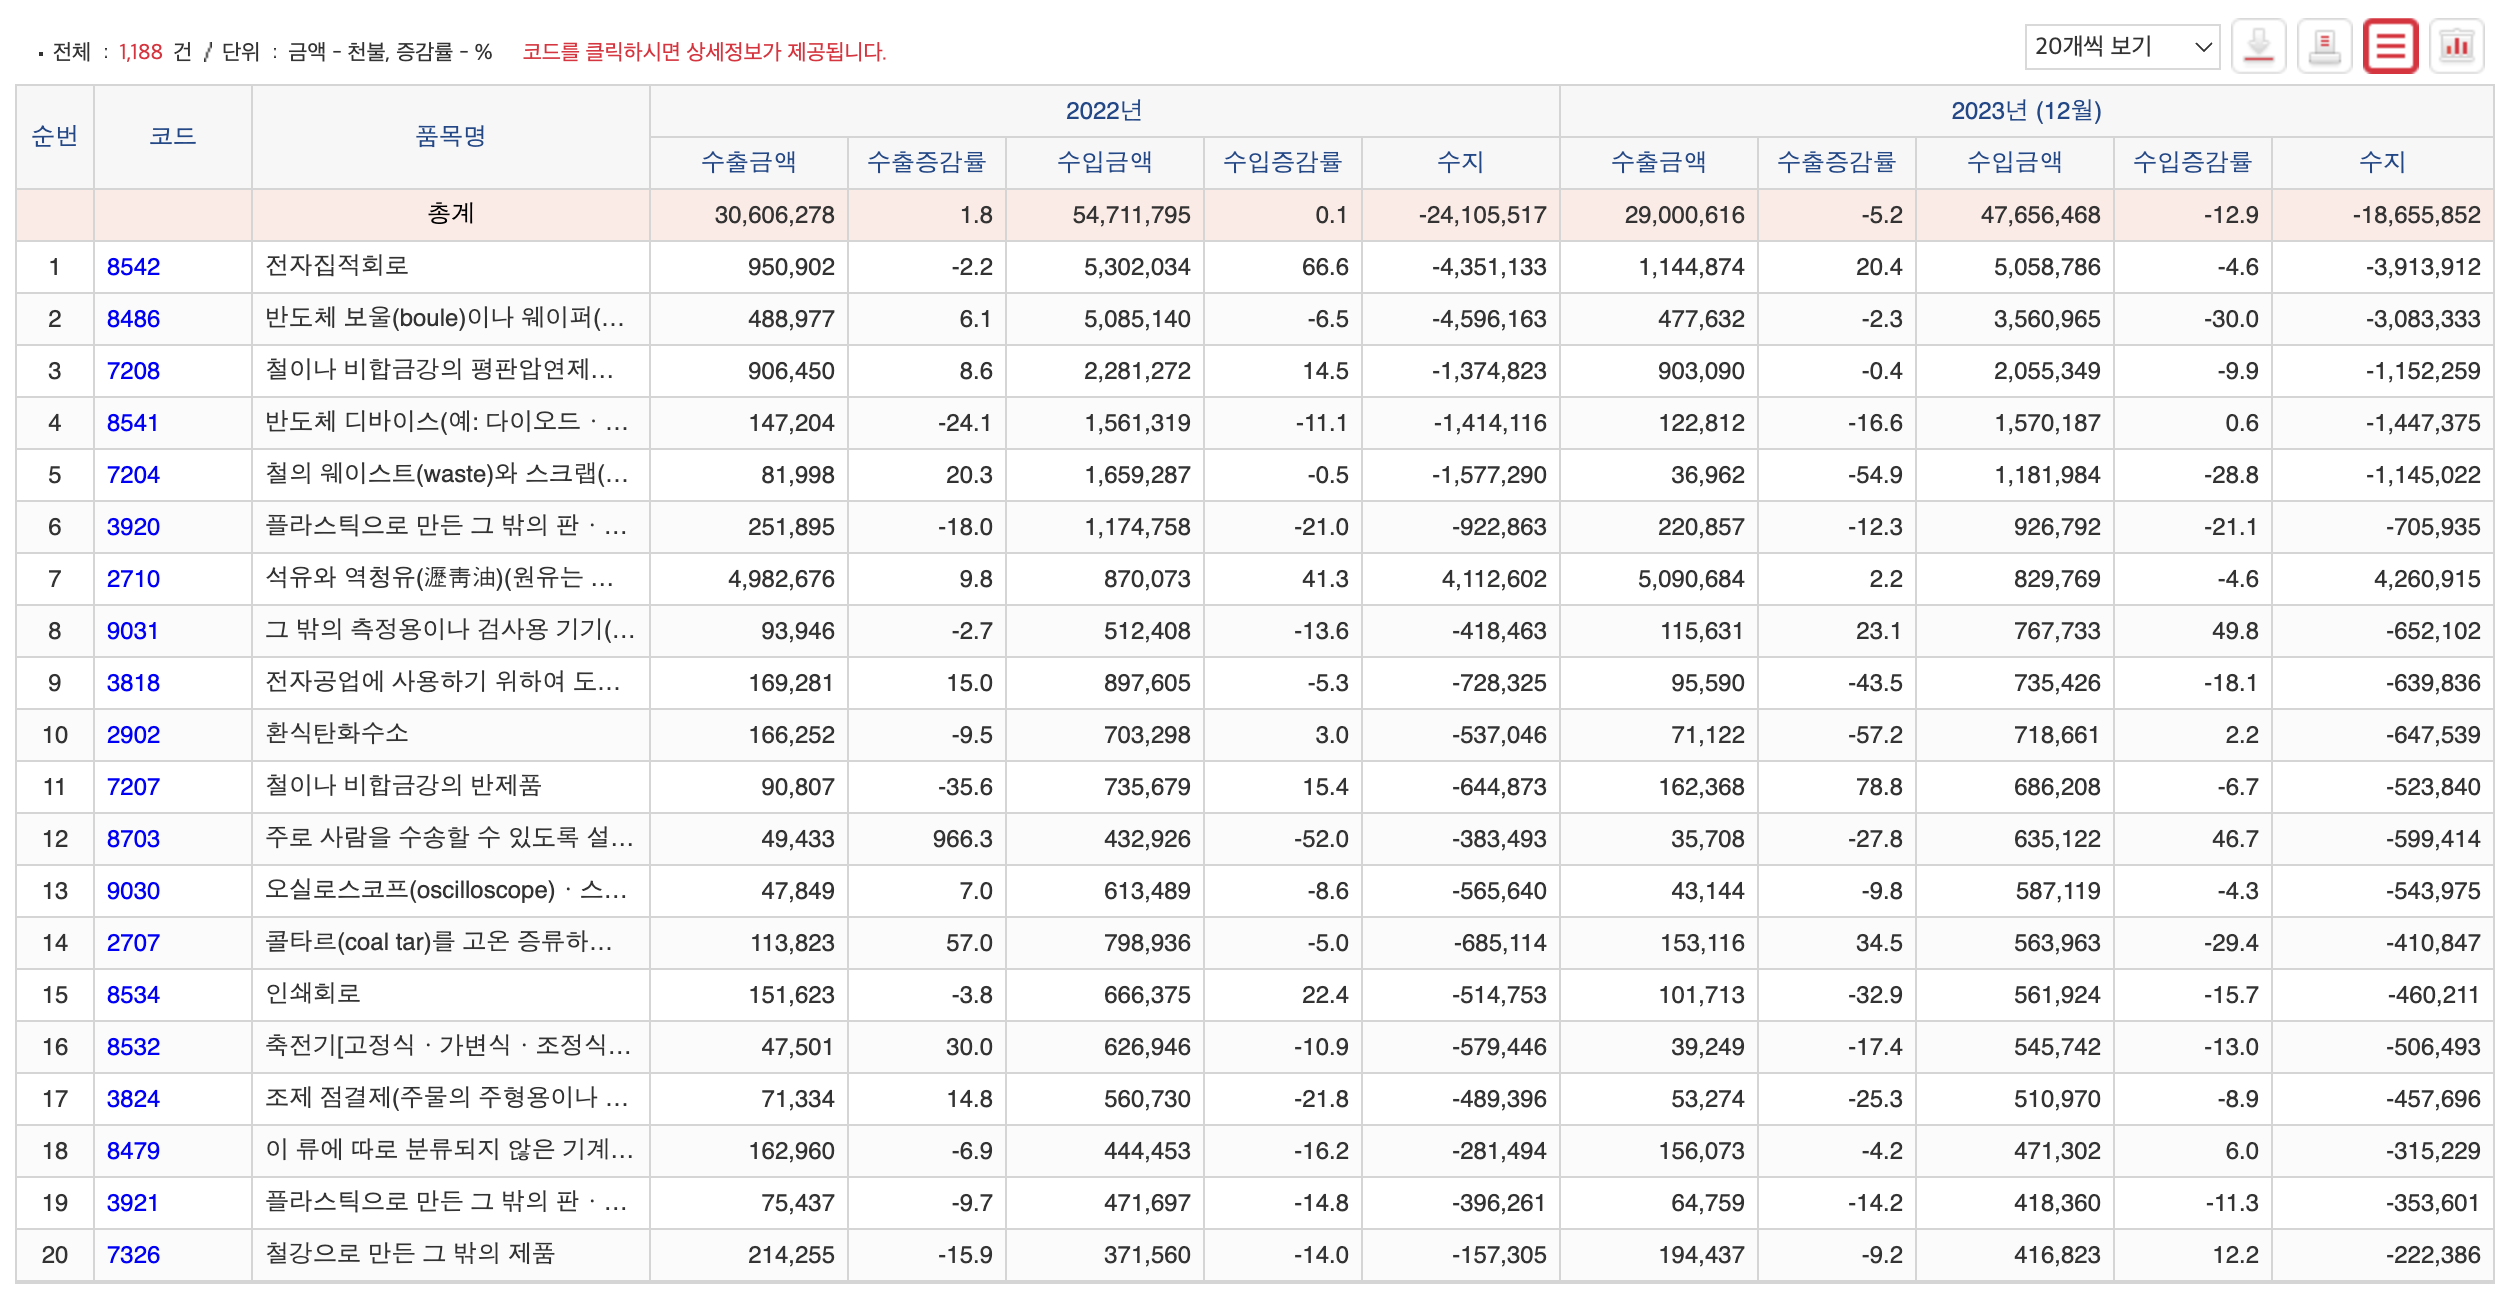Image resolution: width=2512 pixels, height=1302 pixels.
Task: Click the 코드 column header
Action: point(173,136)
